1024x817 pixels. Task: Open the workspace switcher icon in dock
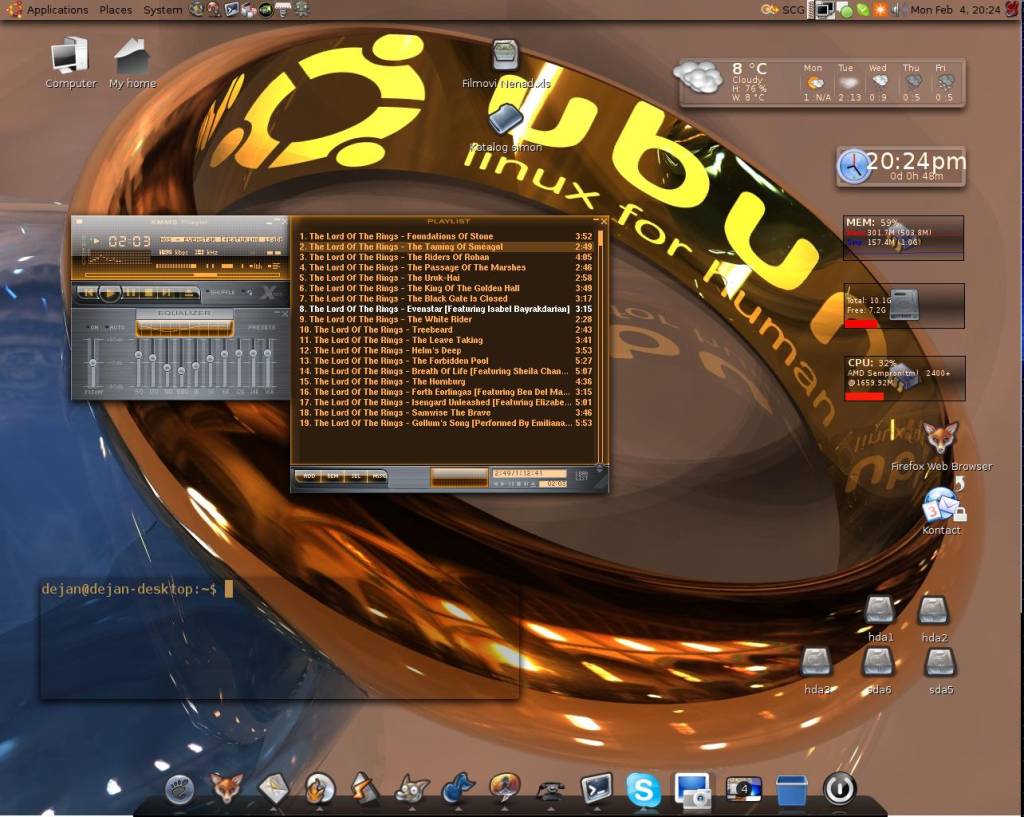click(743, 789)
